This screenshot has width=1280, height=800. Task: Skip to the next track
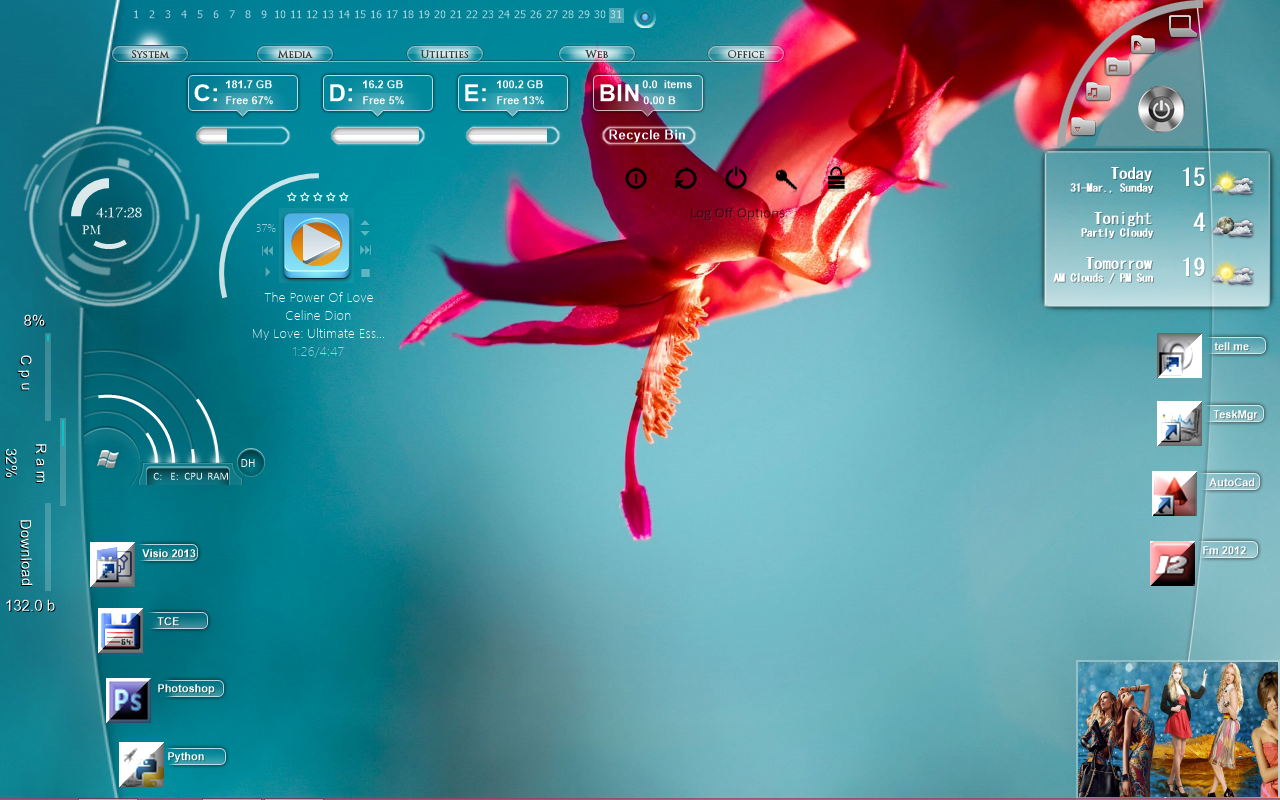click(x=366, y=251)
